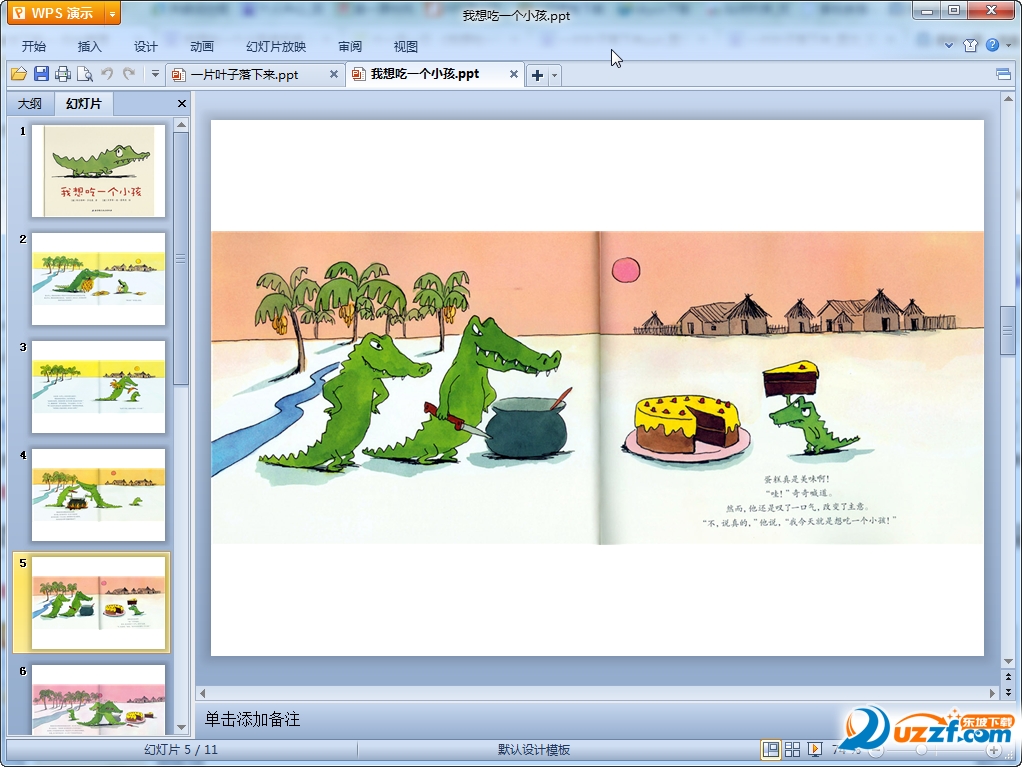Expand the help dropdown arrow

(x=1009, y=46)
